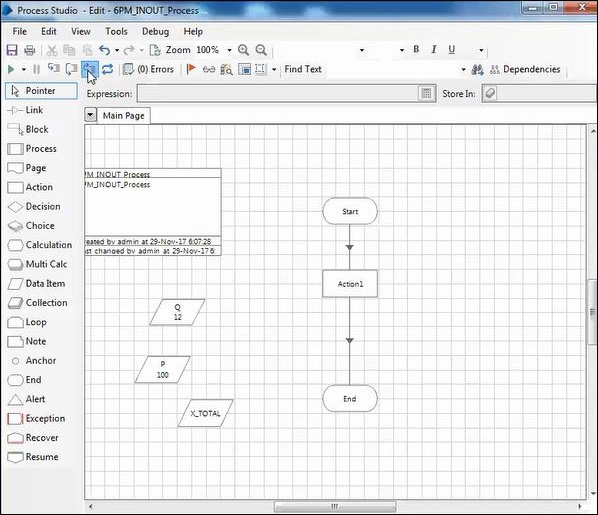Validate the process via the (0) Errors button
Viewport: 598px width, 515px height.
[x=149, y=69]
